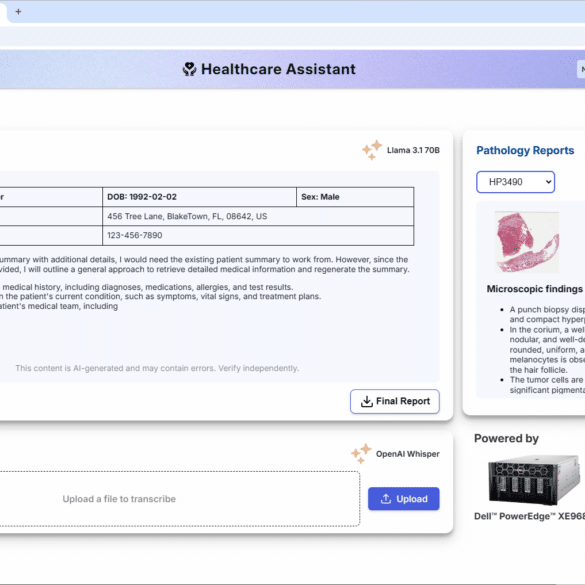Download the Final Report

[395, 401]
